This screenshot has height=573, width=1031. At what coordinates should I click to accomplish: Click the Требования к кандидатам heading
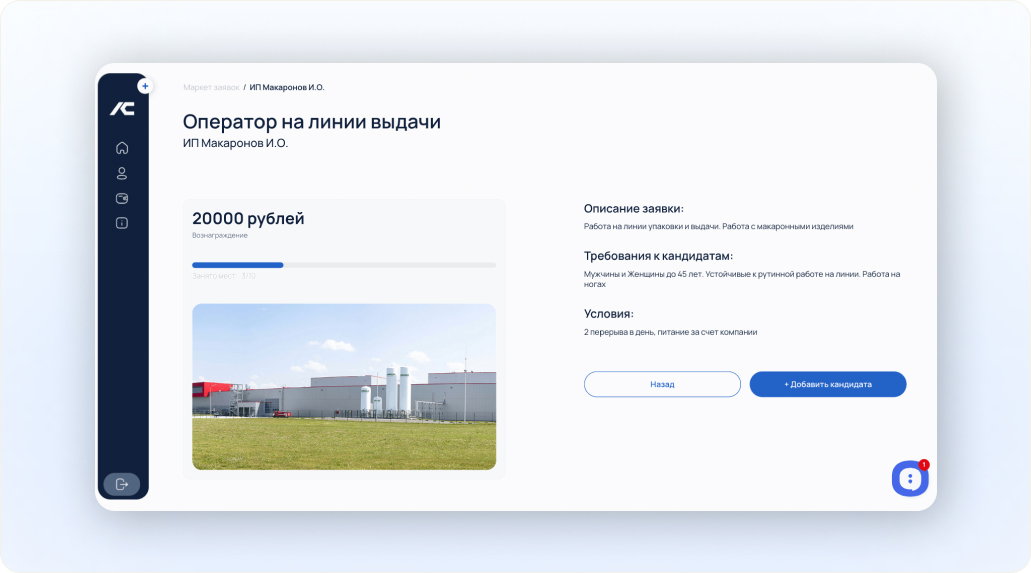[x=658, y=256]
